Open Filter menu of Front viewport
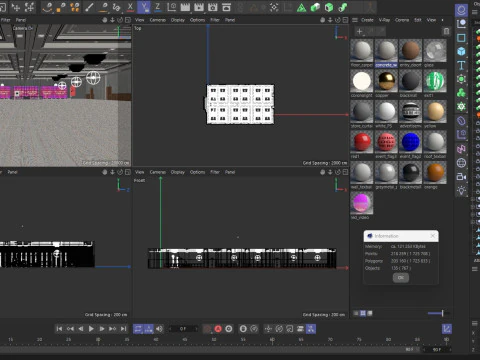The image size is (480, 360). click(x=215, y=172)
